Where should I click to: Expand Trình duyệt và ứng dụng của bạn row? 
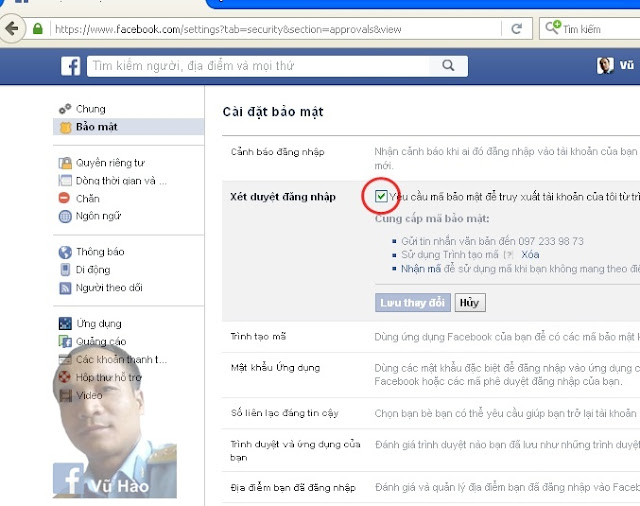[x=431, y=451]
